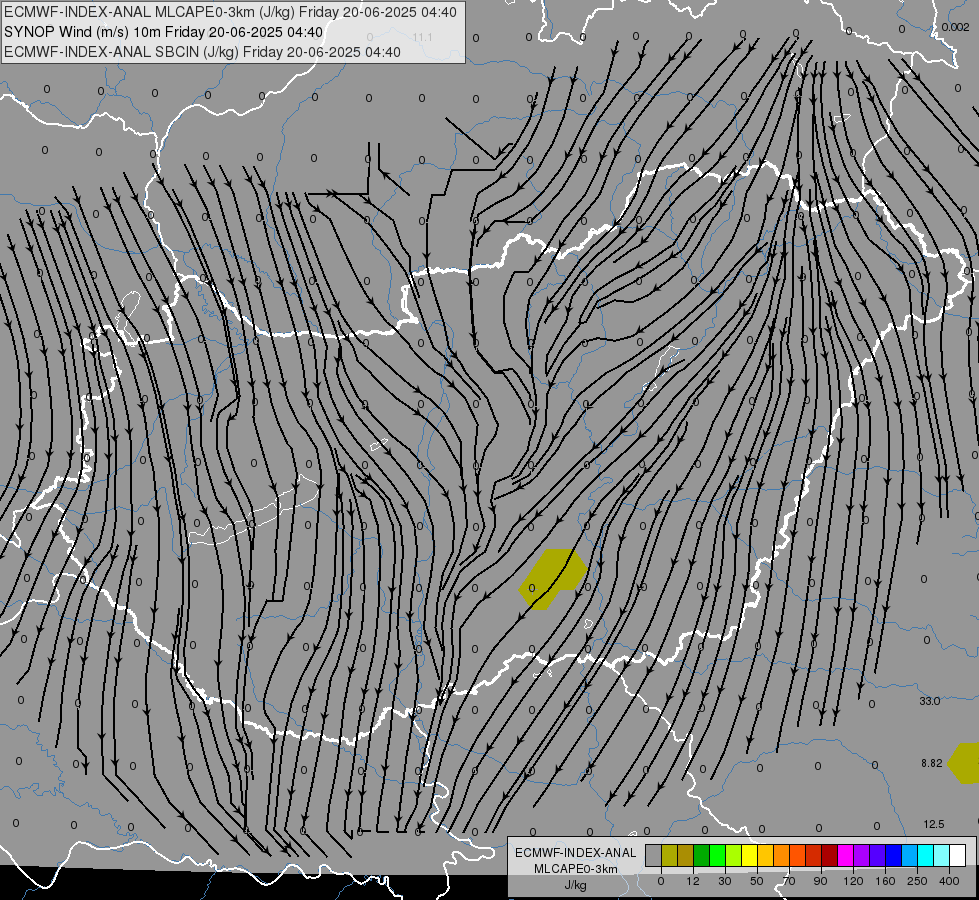Click the pure blue legend swatch
The height and width of the screenshot is (900, 979).
coord(894,855)
